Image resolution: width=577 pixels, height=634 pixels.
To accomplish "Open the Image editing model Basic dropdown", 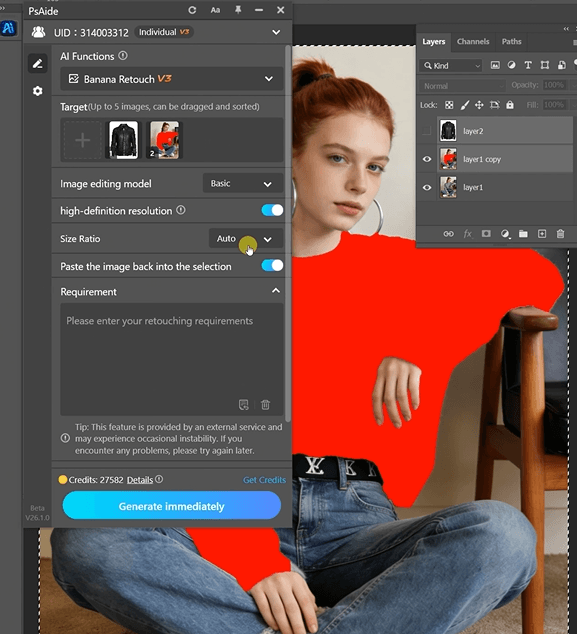I will [x=243, y=184].
